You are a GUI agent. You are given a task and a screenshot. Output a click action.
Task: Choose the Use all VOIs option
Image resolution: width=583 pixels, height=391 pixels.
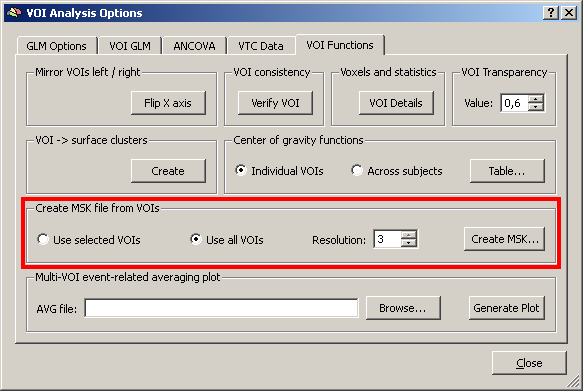pyautogui.click(x=196, y=239)
